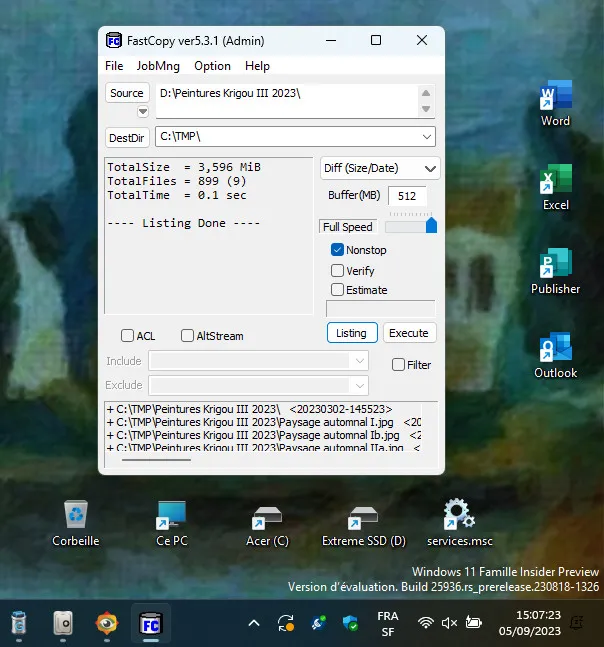Click the satellite tray icon
604x647 pixels.
318,623
